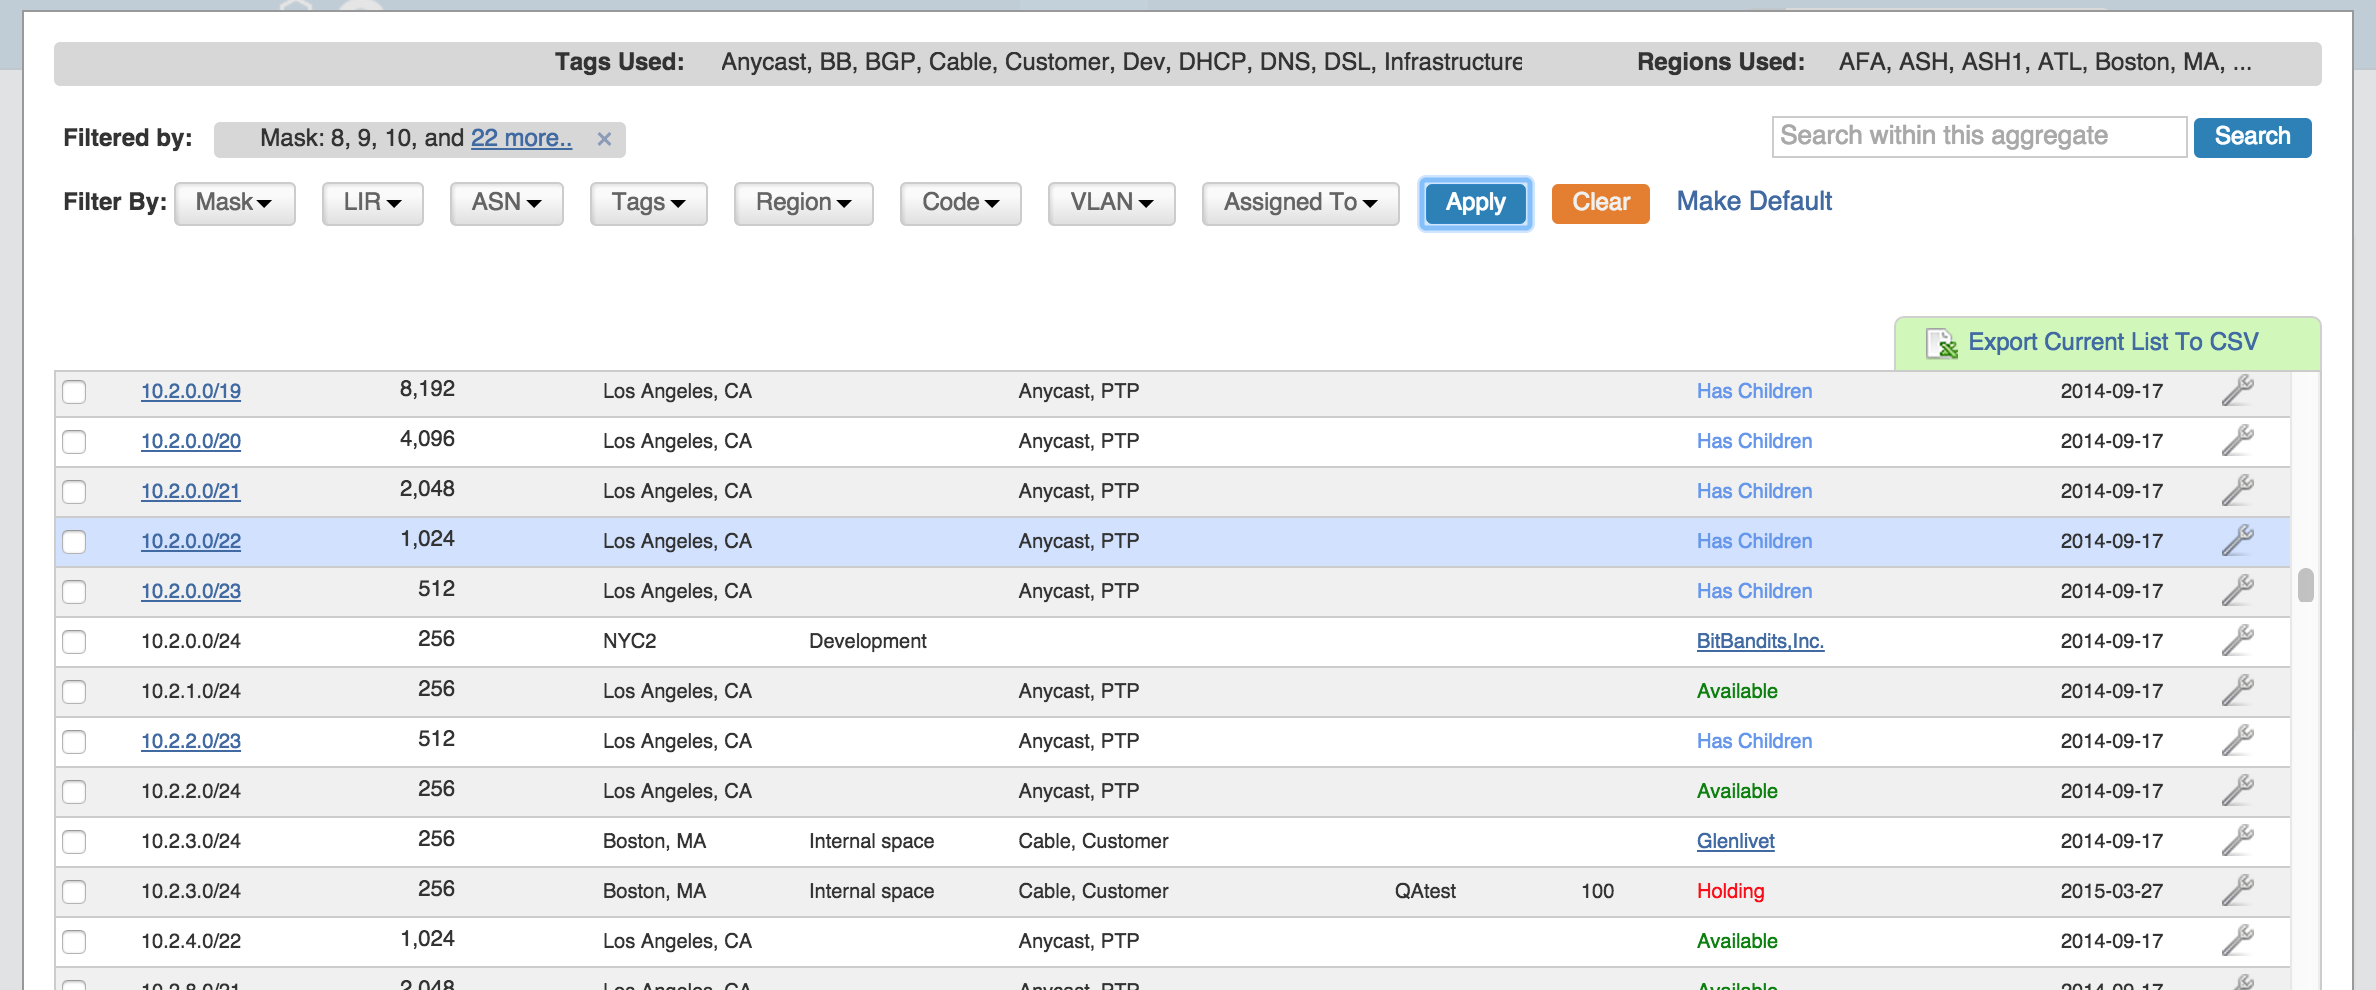
Task: Open the Assigned To dropdown
Action: 1299,203
